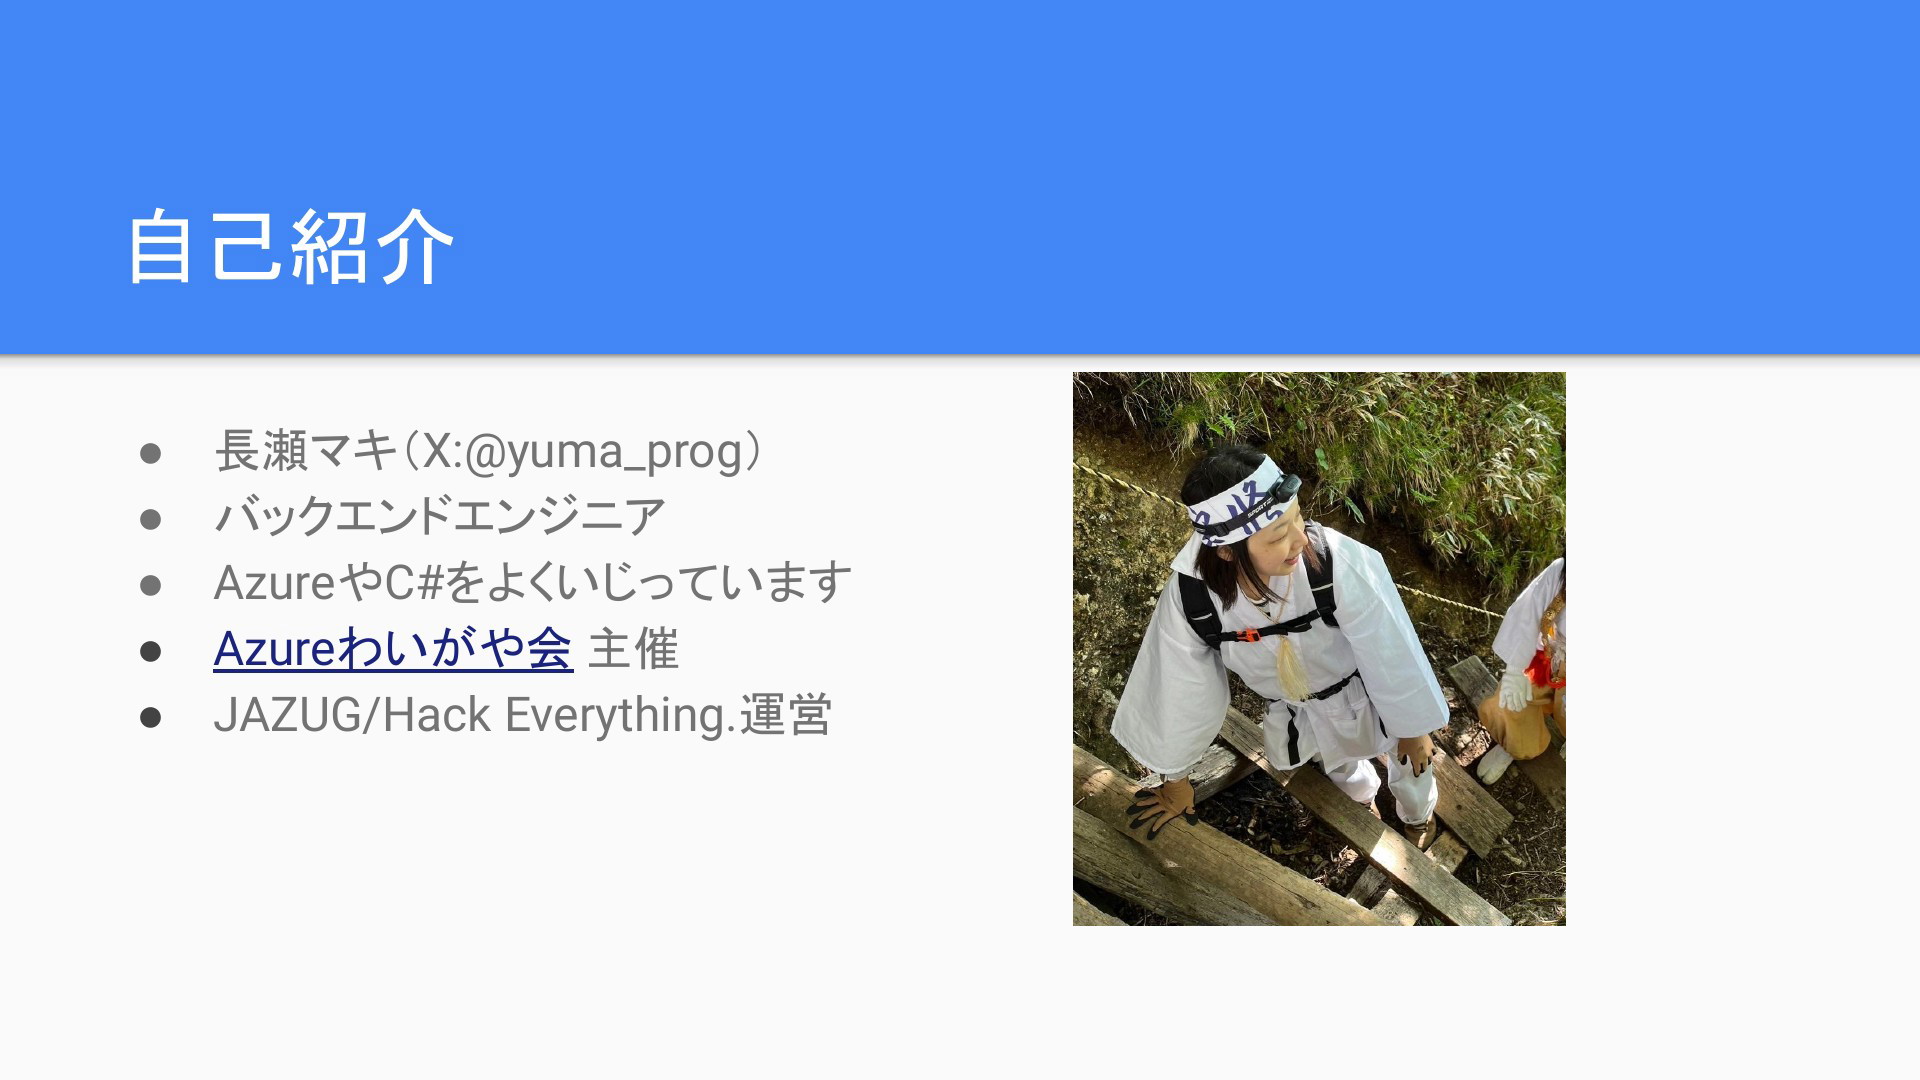Click the headlamp on the person's headband
Image resolution: width=1920 pixels, height=1080 pixels.
[x=1284, y=490]
